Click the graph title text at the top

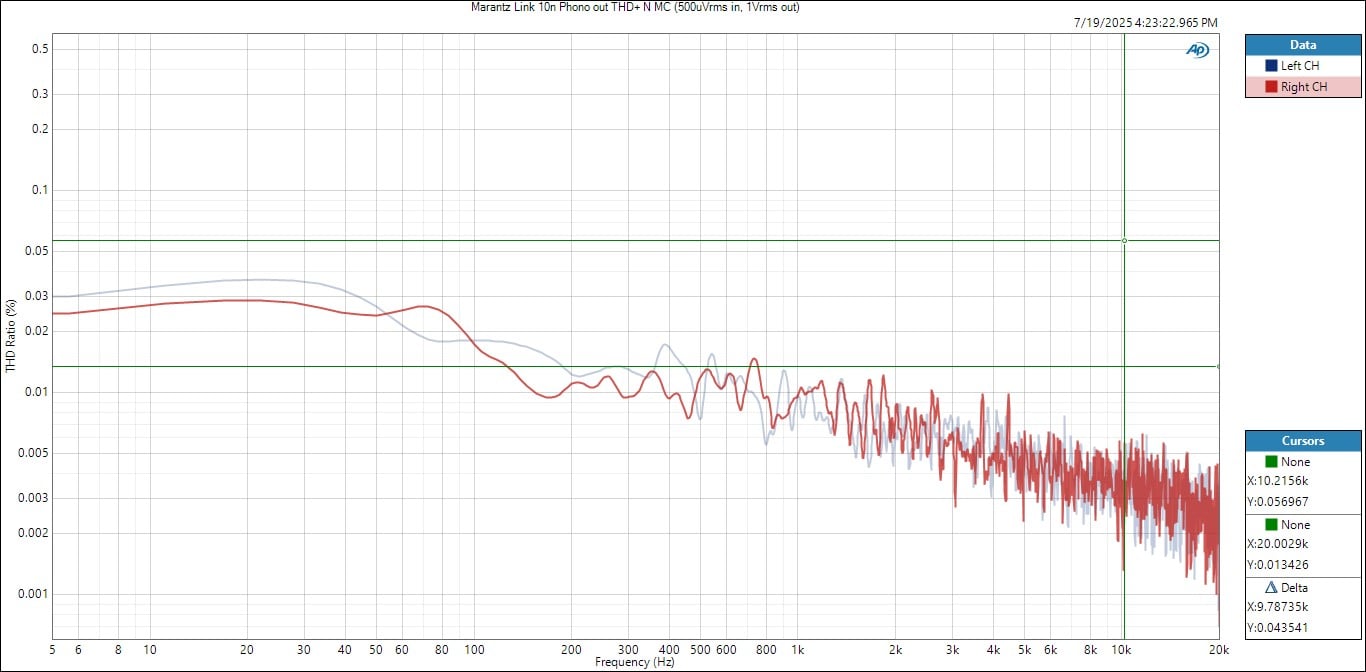[635, 7]
